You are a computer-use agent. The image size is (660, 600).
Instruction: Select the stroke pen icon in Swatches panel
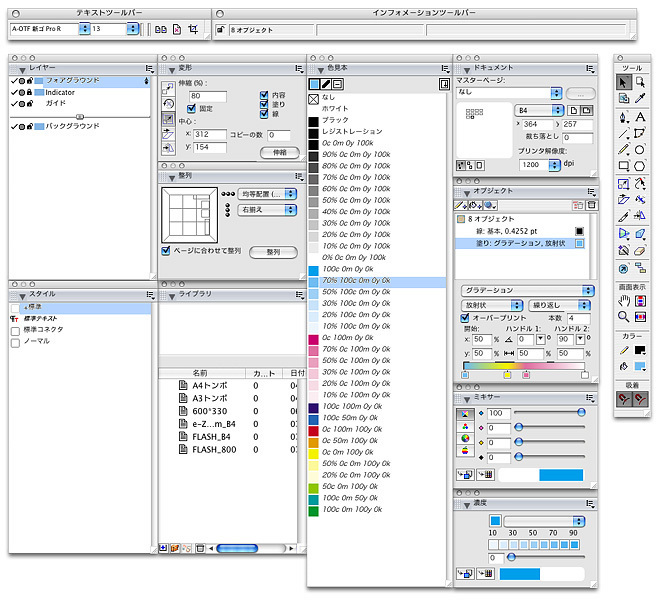click(326, 84)
